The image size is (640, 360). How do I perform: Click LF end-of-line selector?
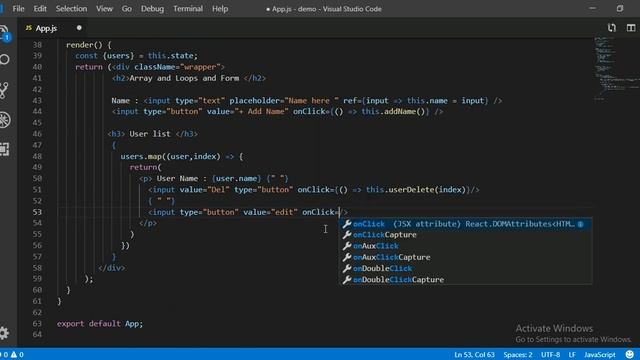(572, 355)
